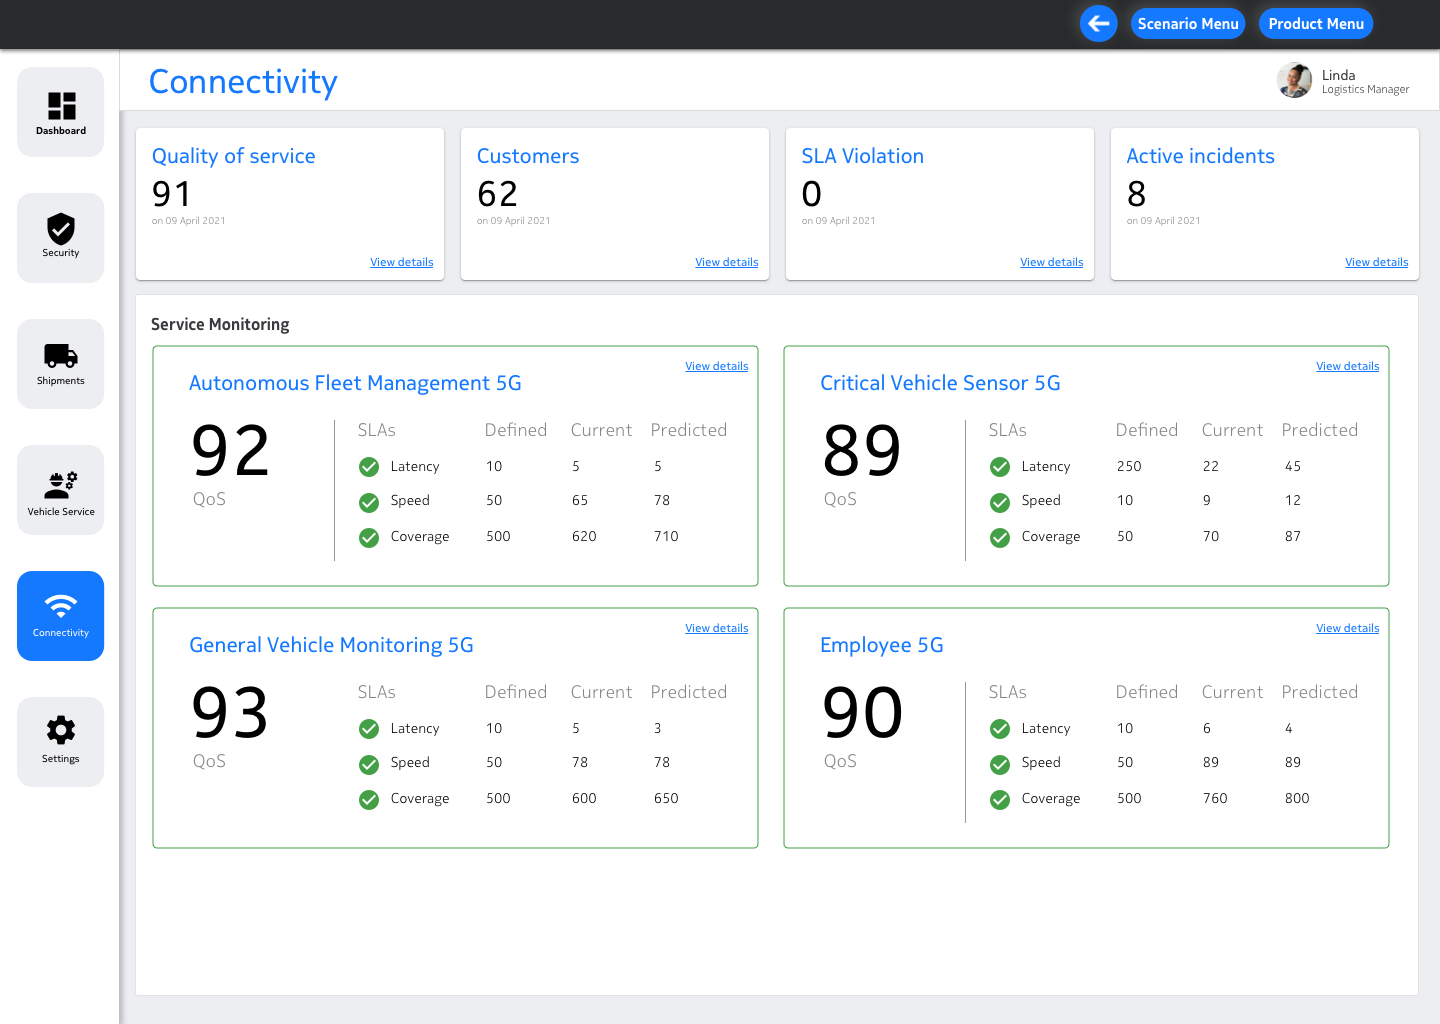Screen dimensions: 1440x1024
Task: Click Latency check icon in Employee 5G
Action: [1000, 729]
